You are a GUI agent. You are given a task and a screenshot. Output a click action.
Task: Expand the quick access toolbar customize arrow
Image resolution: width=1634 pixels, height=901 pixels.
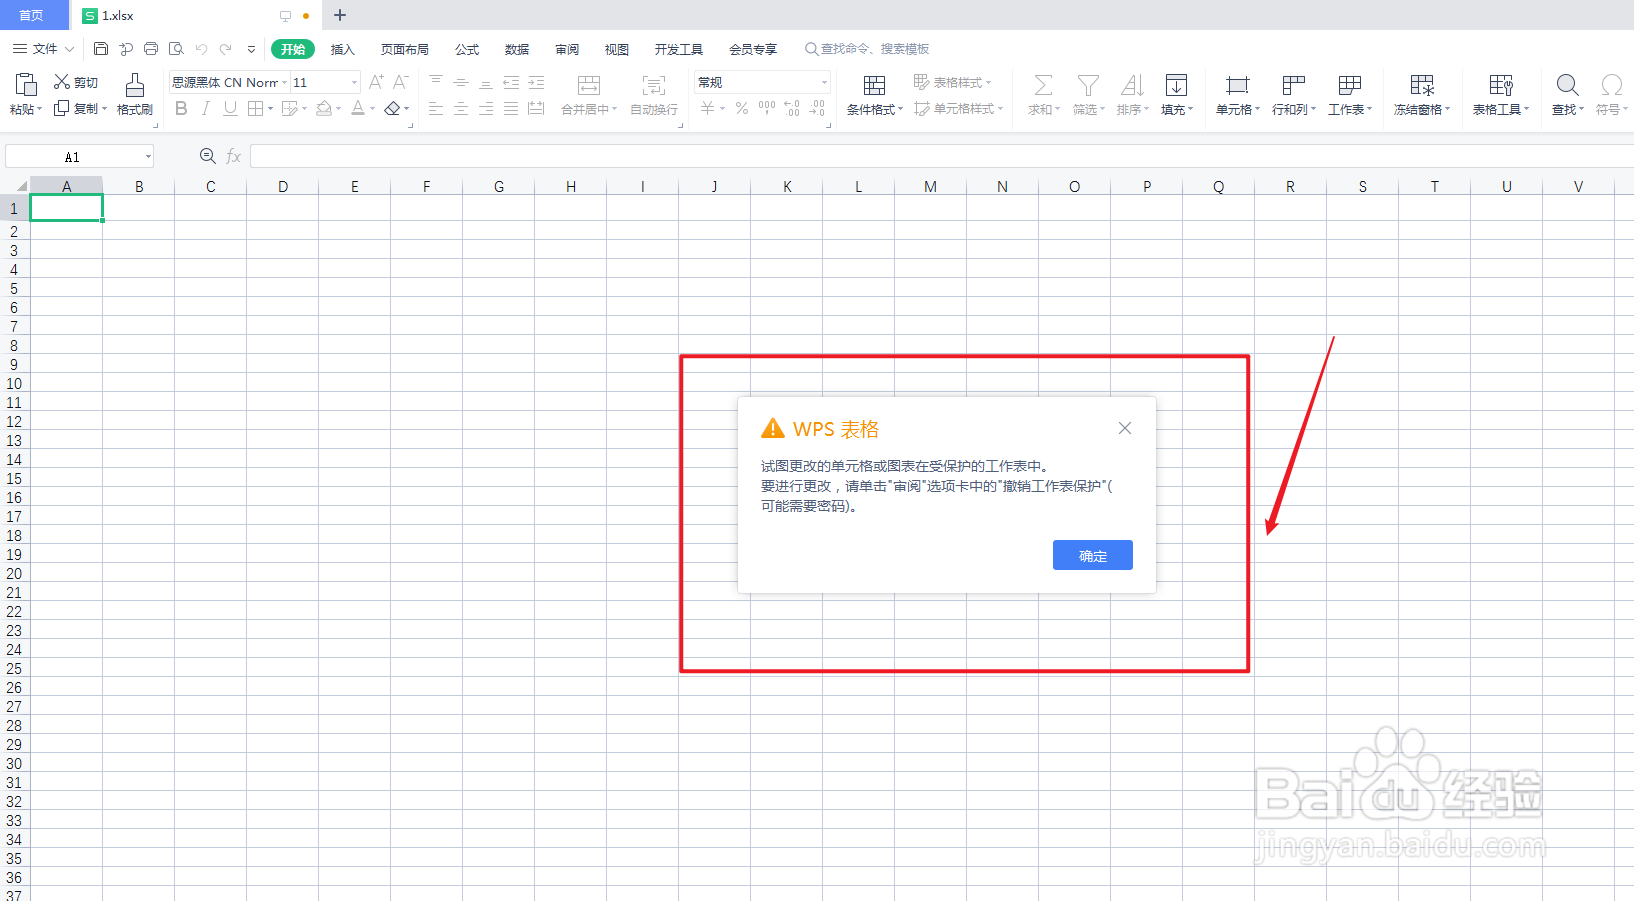(251, 49)
